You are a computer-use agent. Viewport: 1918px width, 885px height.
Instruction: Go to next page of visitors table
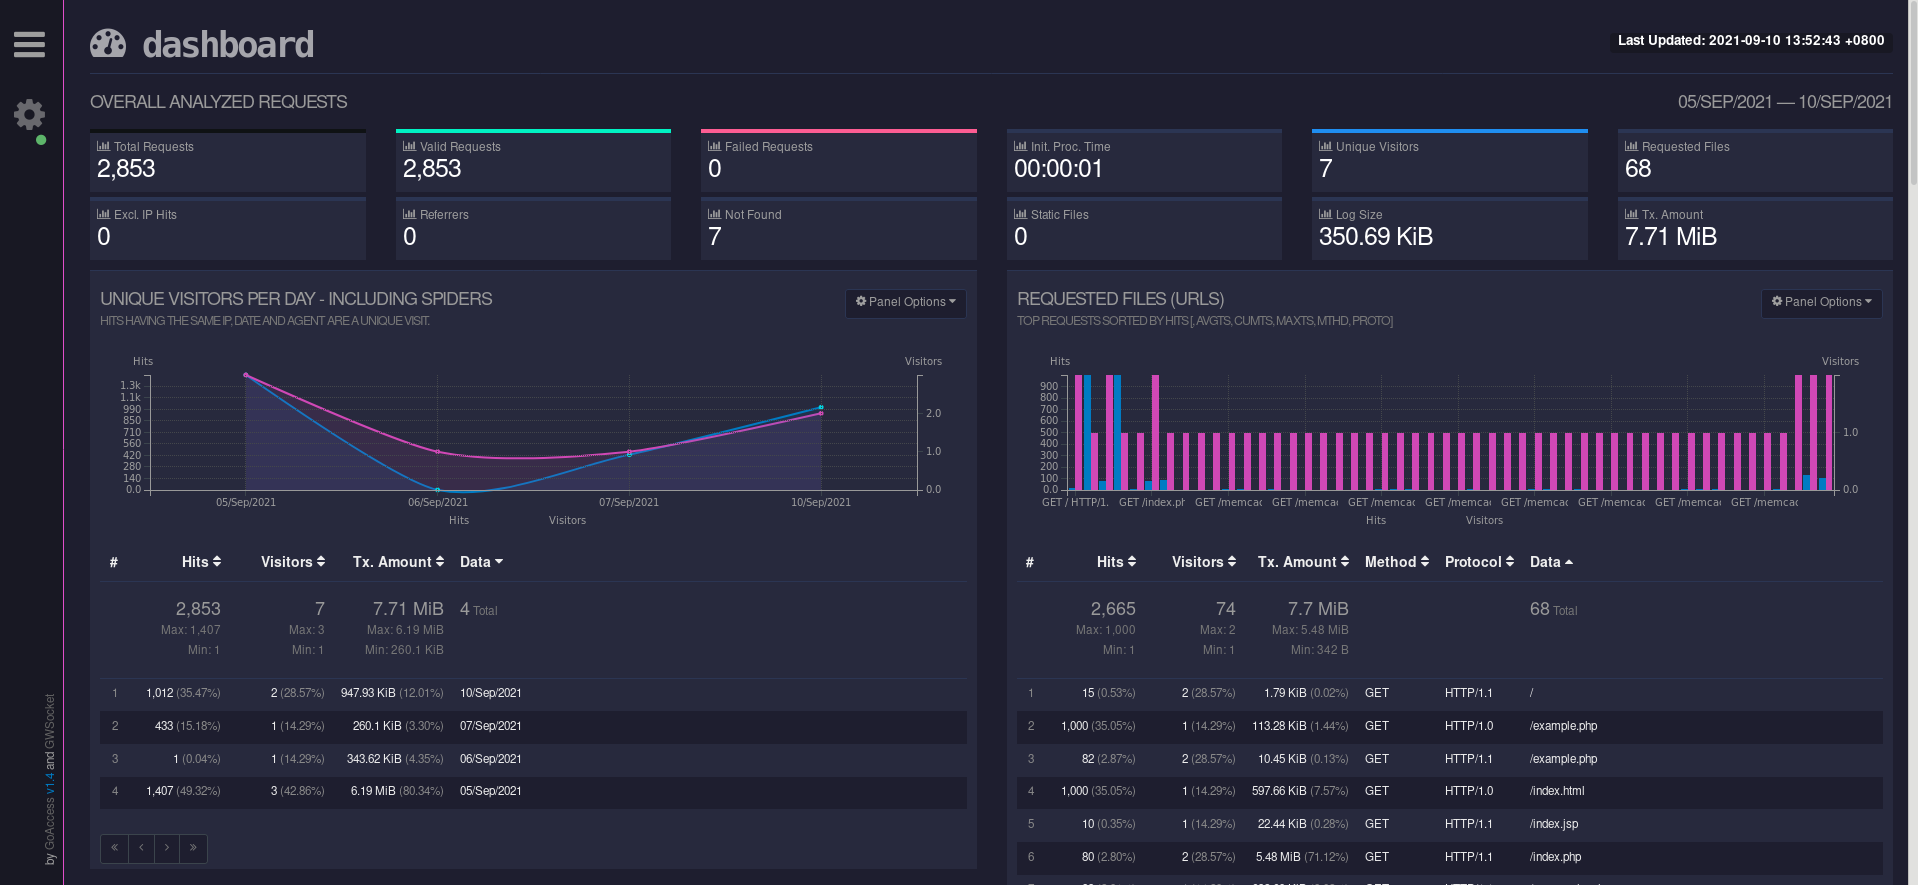(x=167, y=848)
